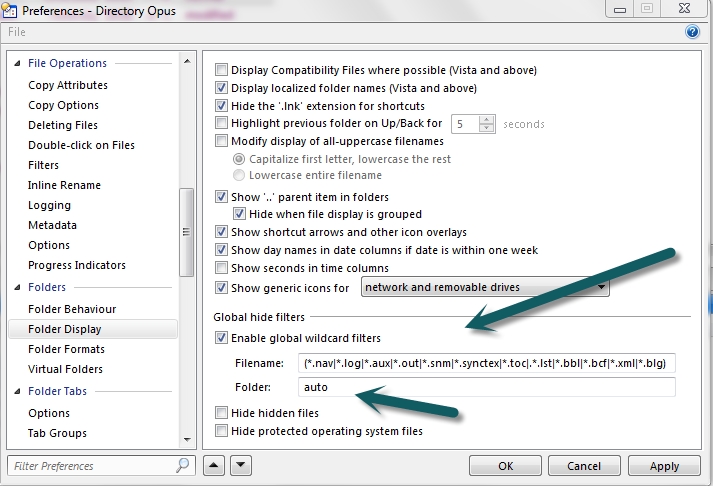The height and width of the screenshot is (486, 713).
Task: Minimize the Preferences window
Action: (x=620, y=10)
